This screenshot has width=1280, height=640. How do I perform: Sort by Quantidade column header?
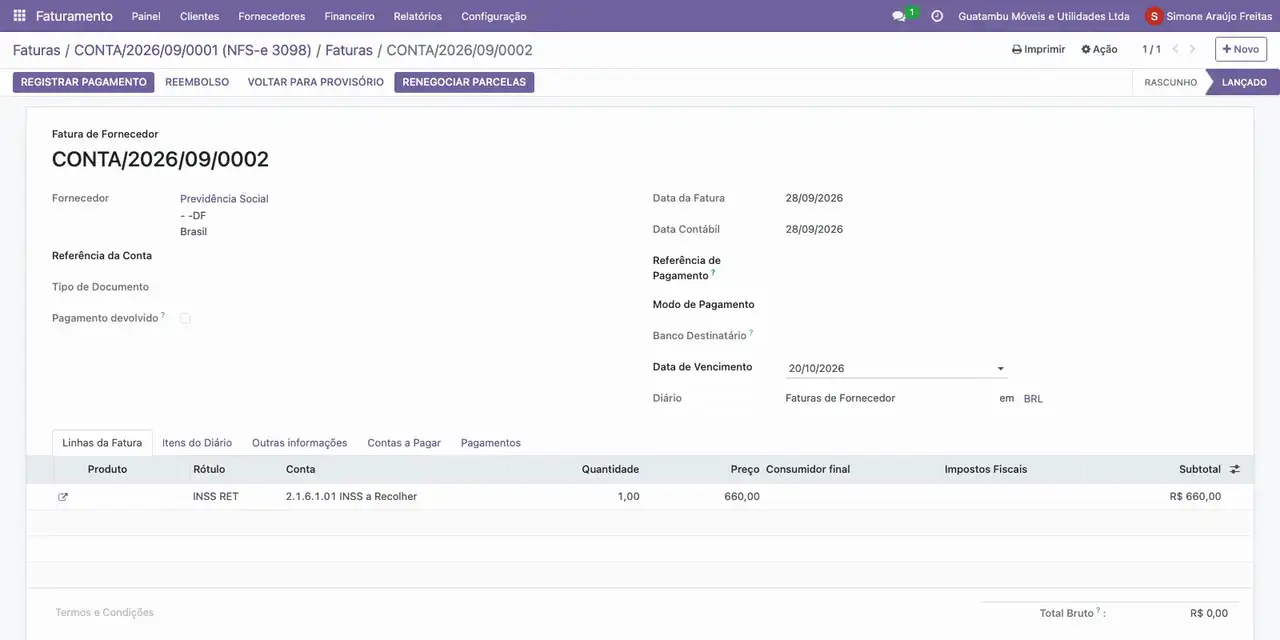(610, 469)
